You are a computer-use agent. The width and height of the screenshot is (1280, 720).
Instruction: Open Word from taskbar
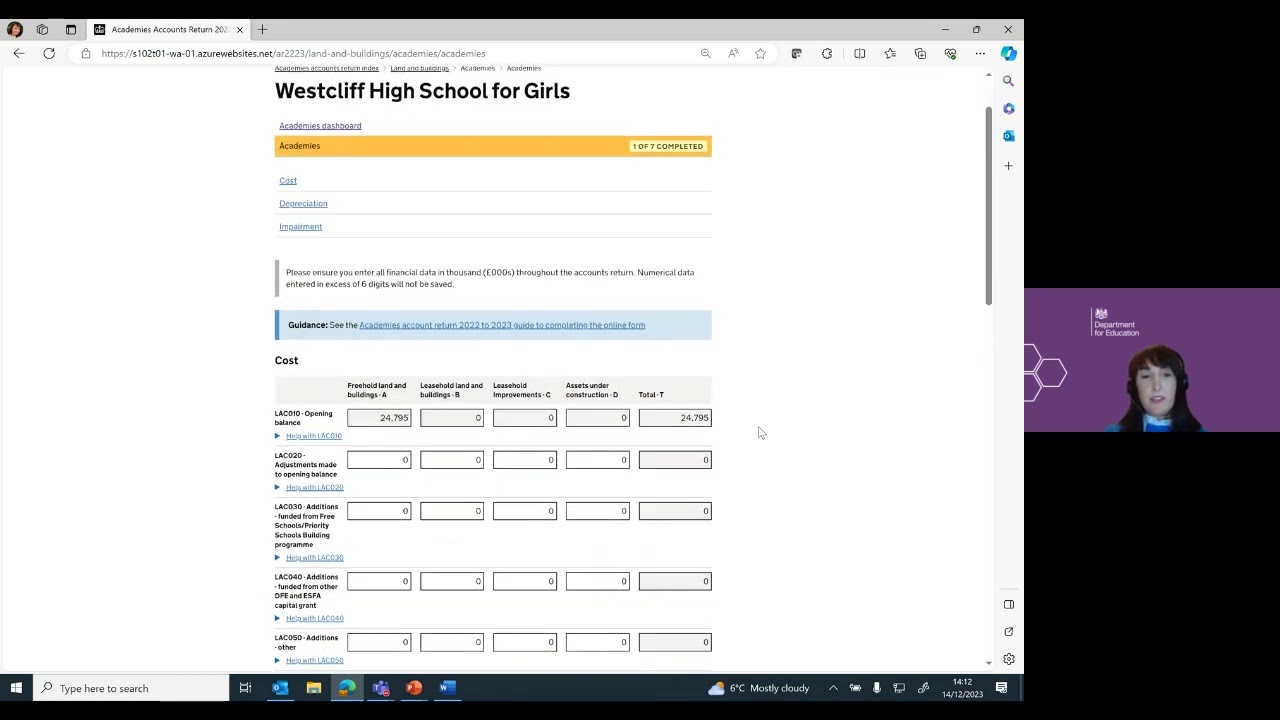click(447, 688)
